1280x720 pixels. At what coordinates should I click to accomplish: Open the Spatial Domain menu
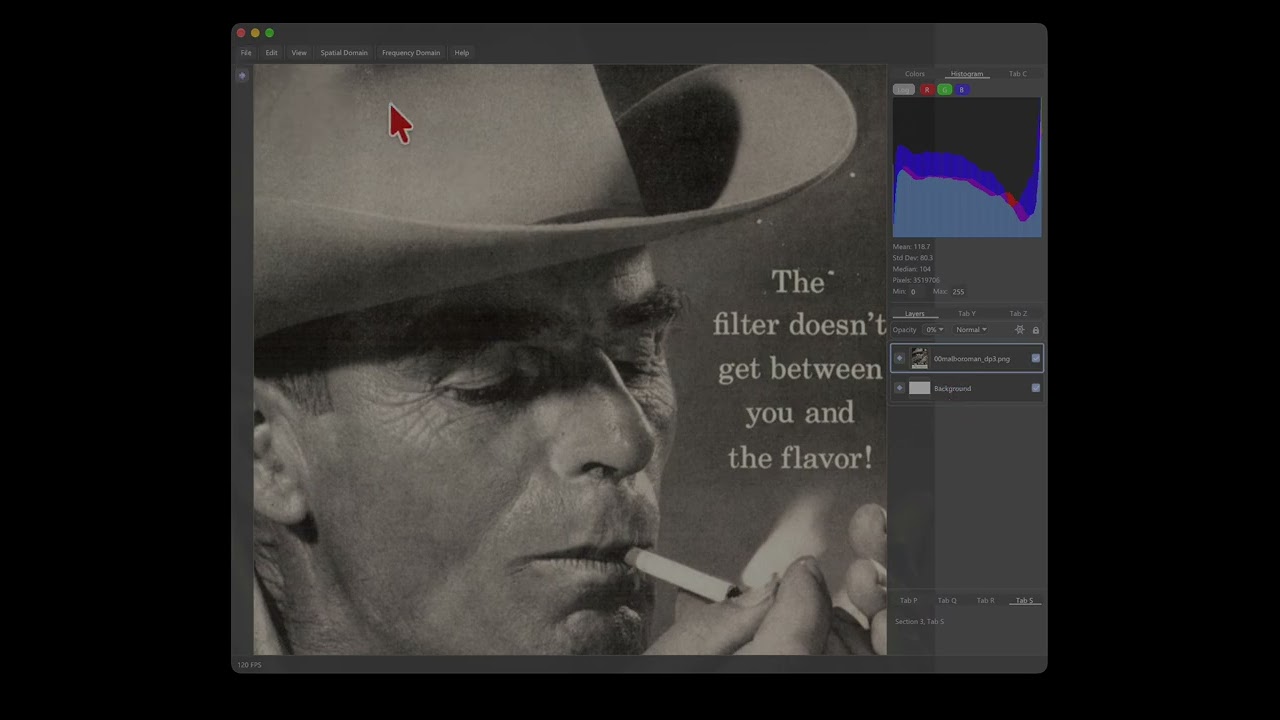coord(344,53)
